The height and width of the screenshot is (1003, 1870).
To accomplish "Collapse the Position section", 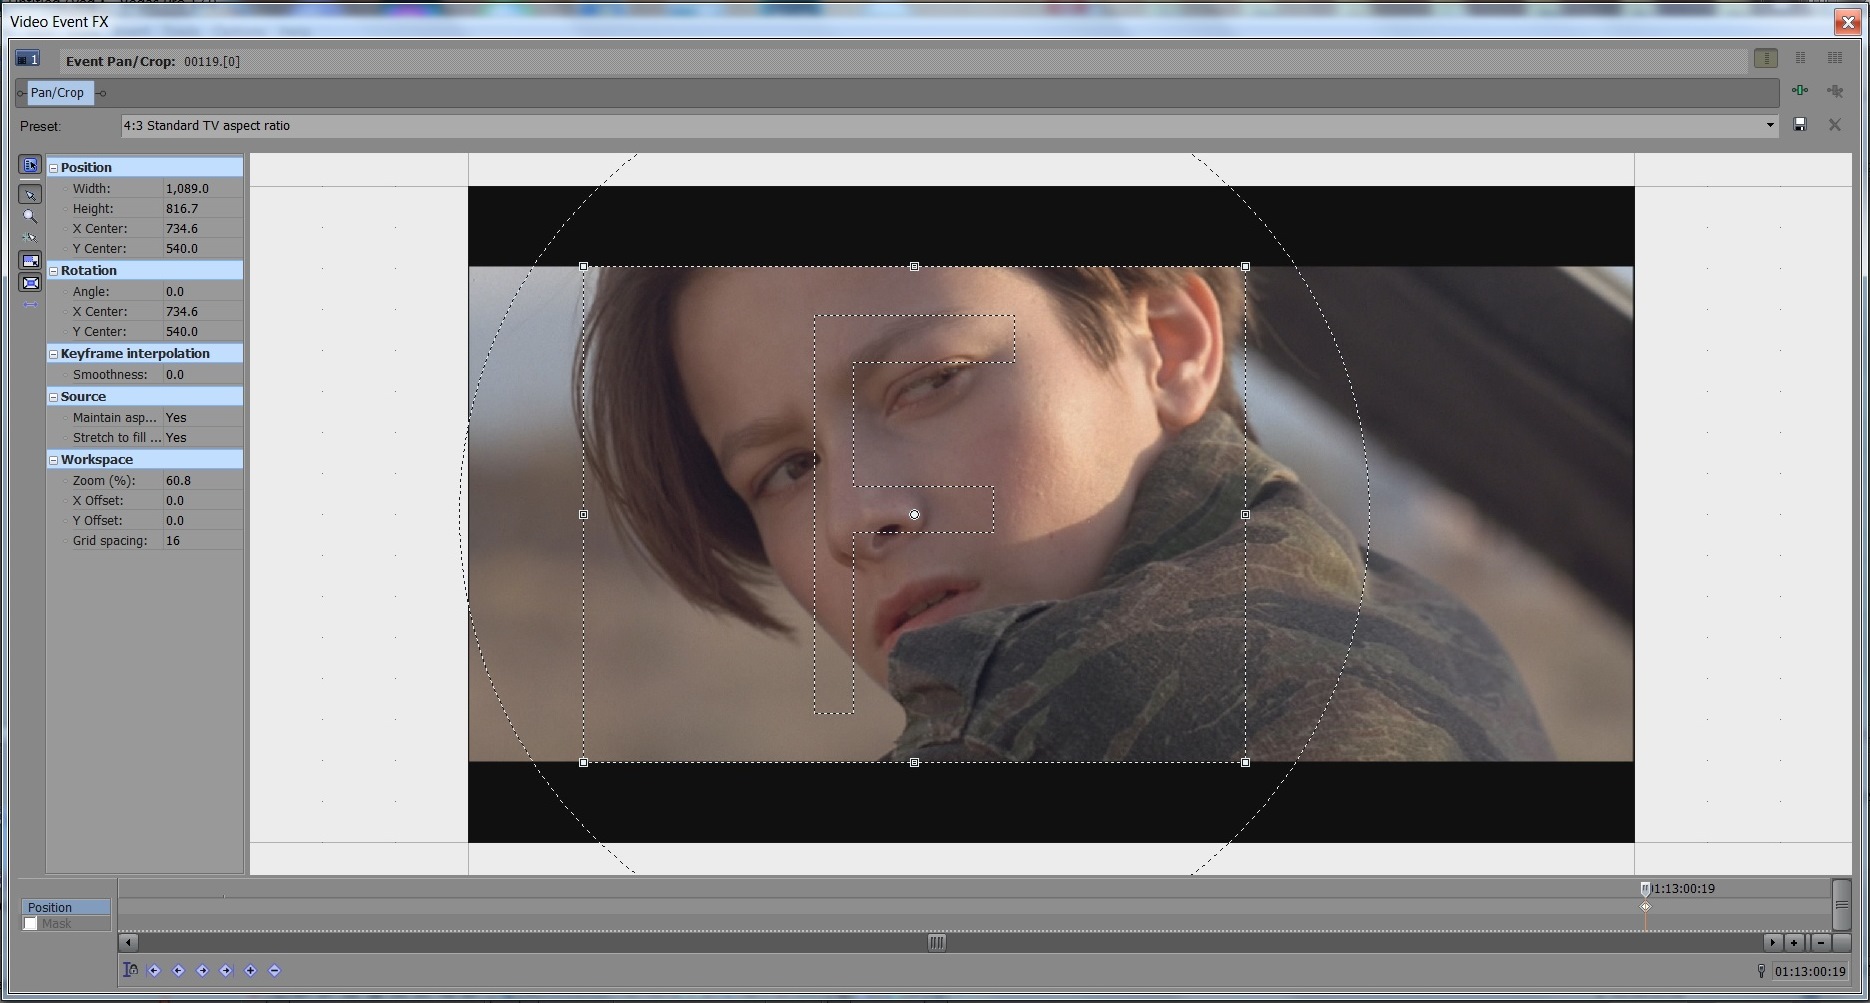I will point(53,168).
